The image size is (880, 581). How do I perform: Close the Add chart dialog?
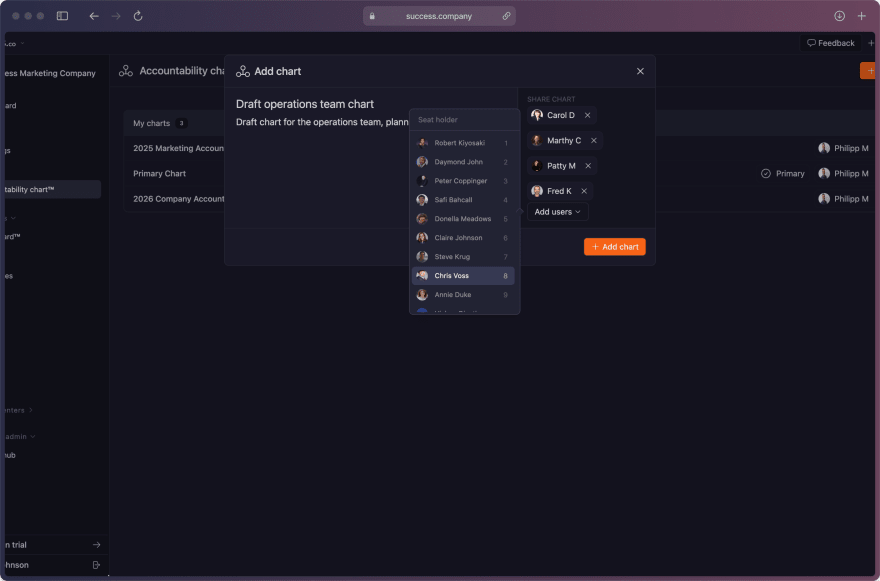[x=640, y=71]
